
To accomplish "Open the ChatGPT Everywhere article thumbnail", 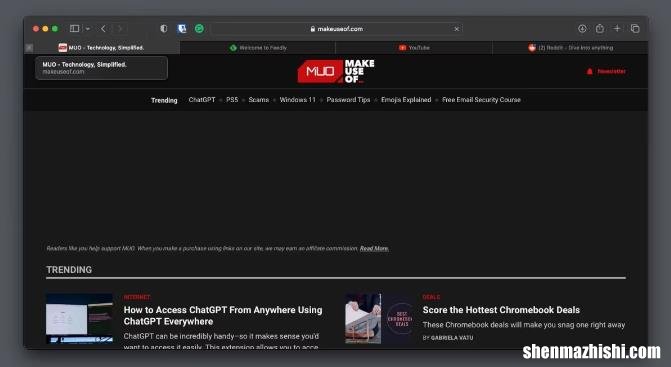I will tap(80, 318).
